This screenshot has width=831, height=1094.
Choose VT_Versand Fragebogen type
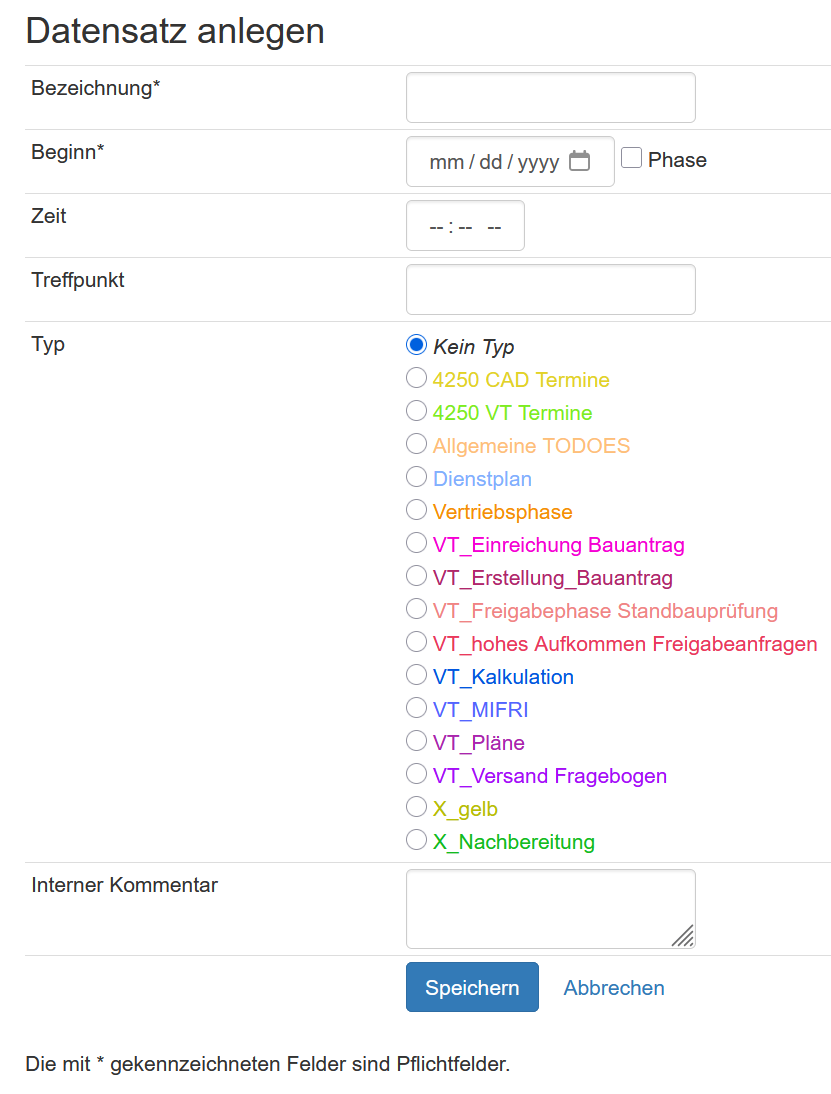coord(416,773)
